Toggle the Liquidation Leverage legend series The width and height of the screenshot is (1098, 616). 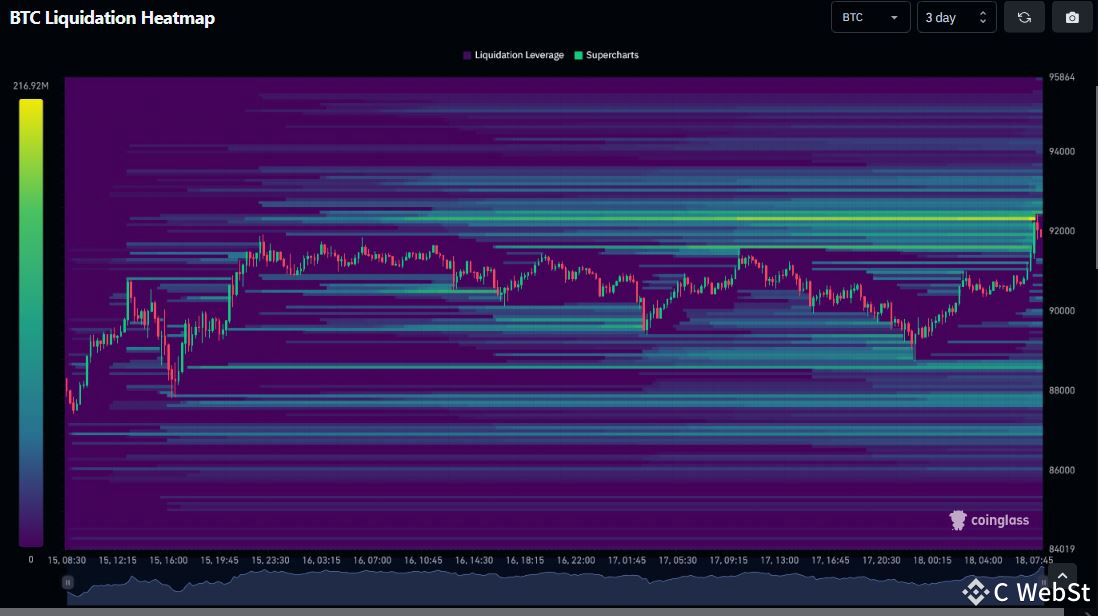coord(513,55)
